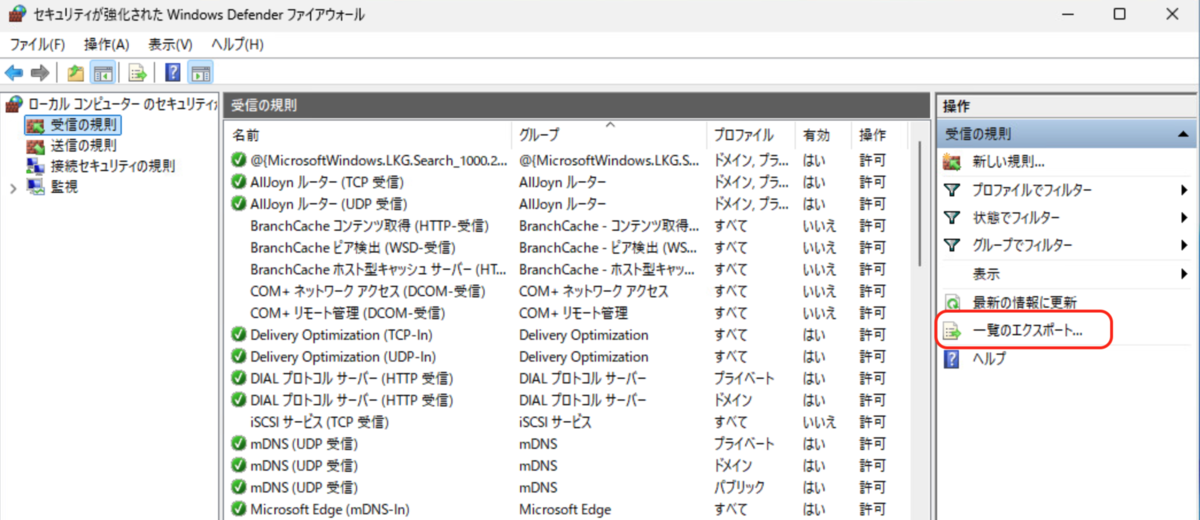Open the グループでフィルター submenu
Image resolution: width=1200 pixels, height=520 pixels.
pyautogui.click(x=1067, y=246)
